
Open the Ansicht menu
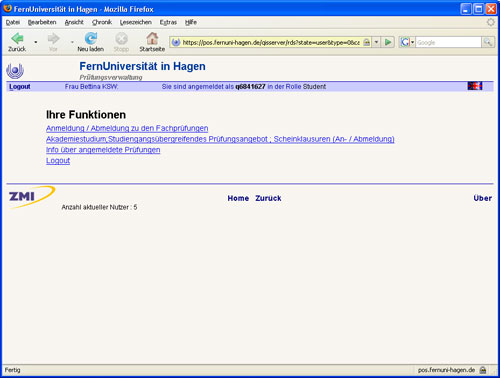74,22
